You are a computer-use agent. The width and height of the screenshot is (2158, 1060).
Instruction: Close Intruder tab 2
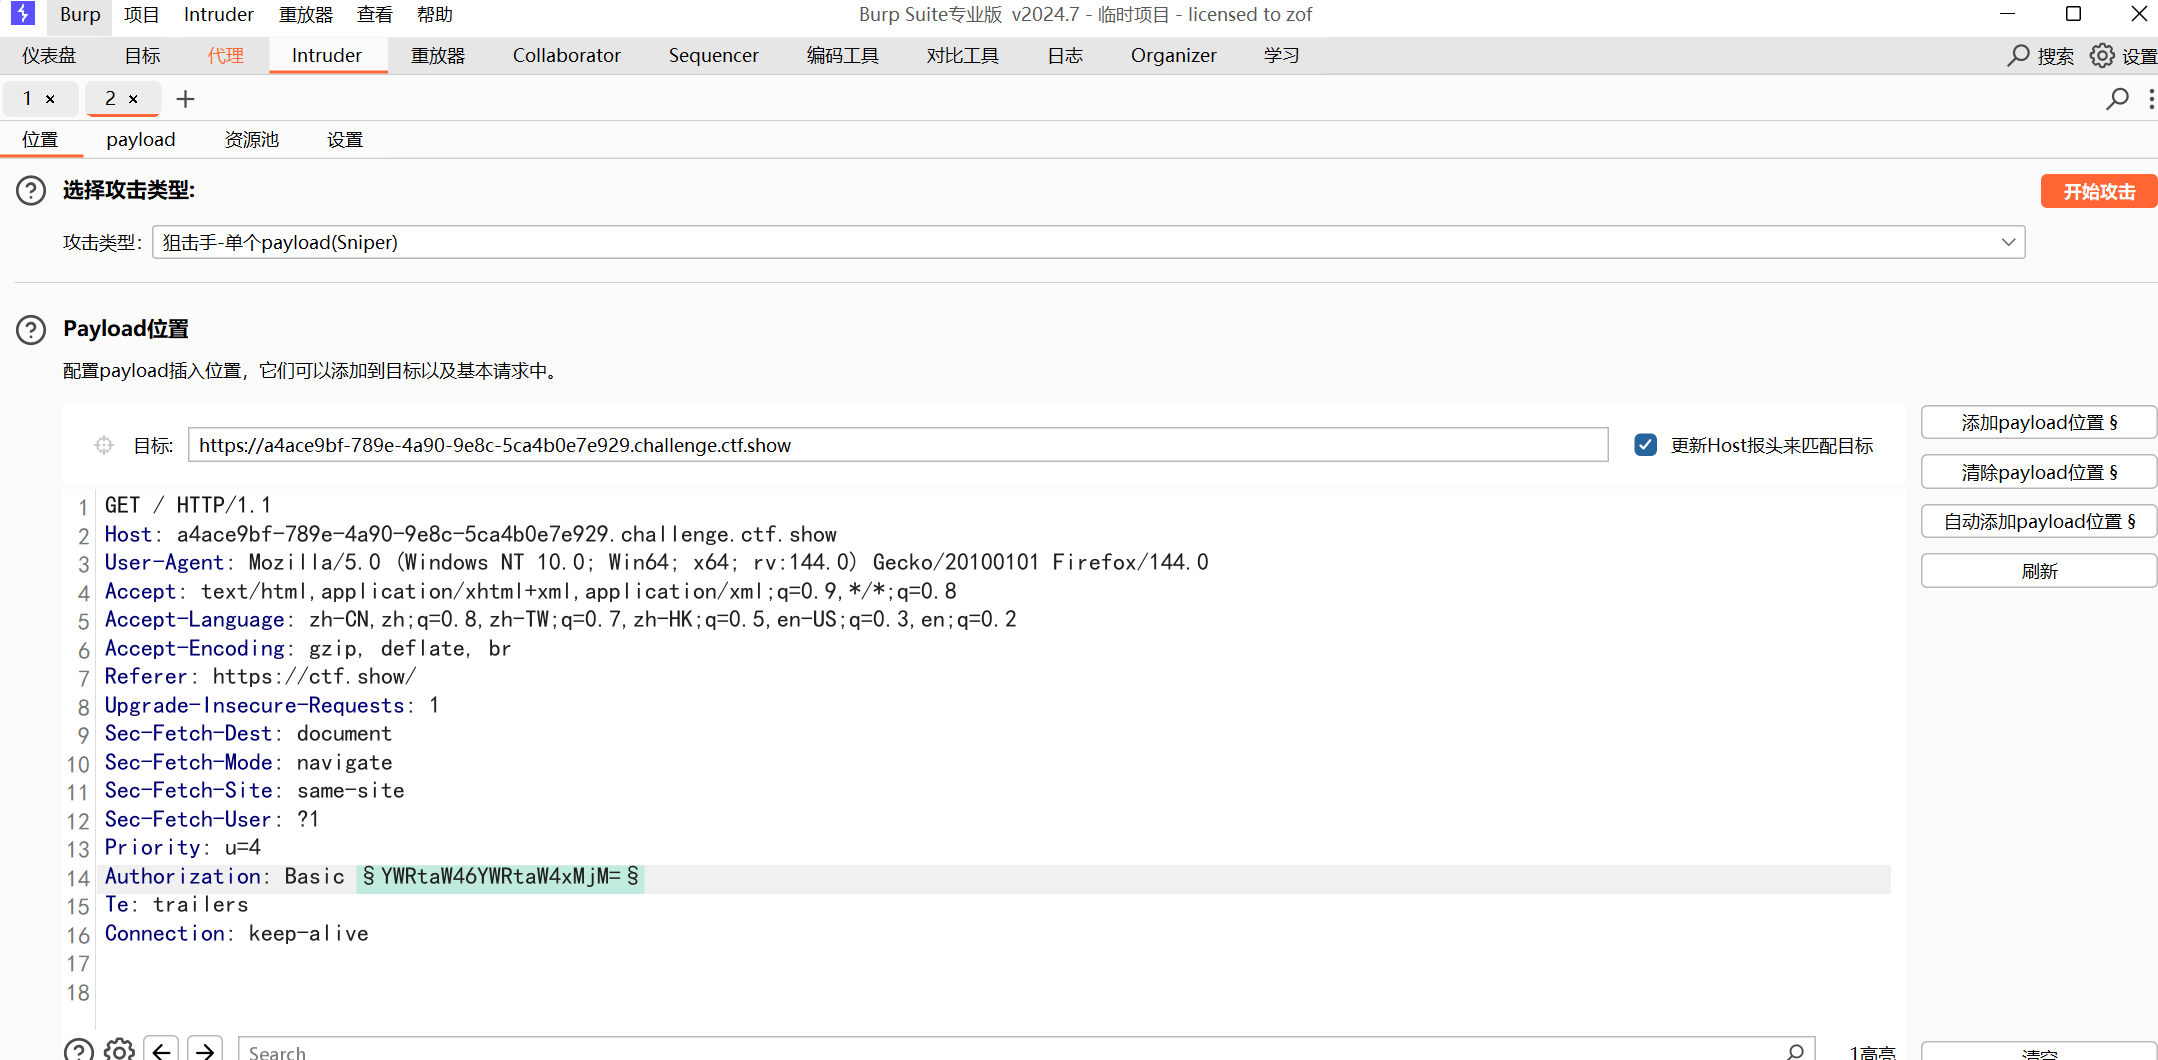click(x=133, y=99)
